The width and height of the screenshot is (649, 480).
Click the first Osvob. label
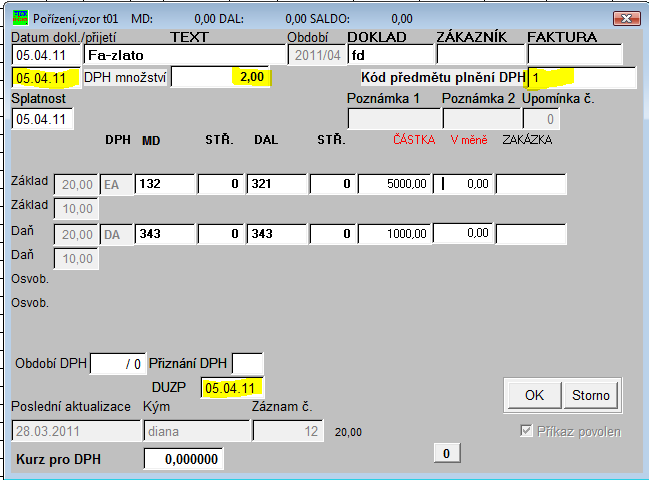30,279
